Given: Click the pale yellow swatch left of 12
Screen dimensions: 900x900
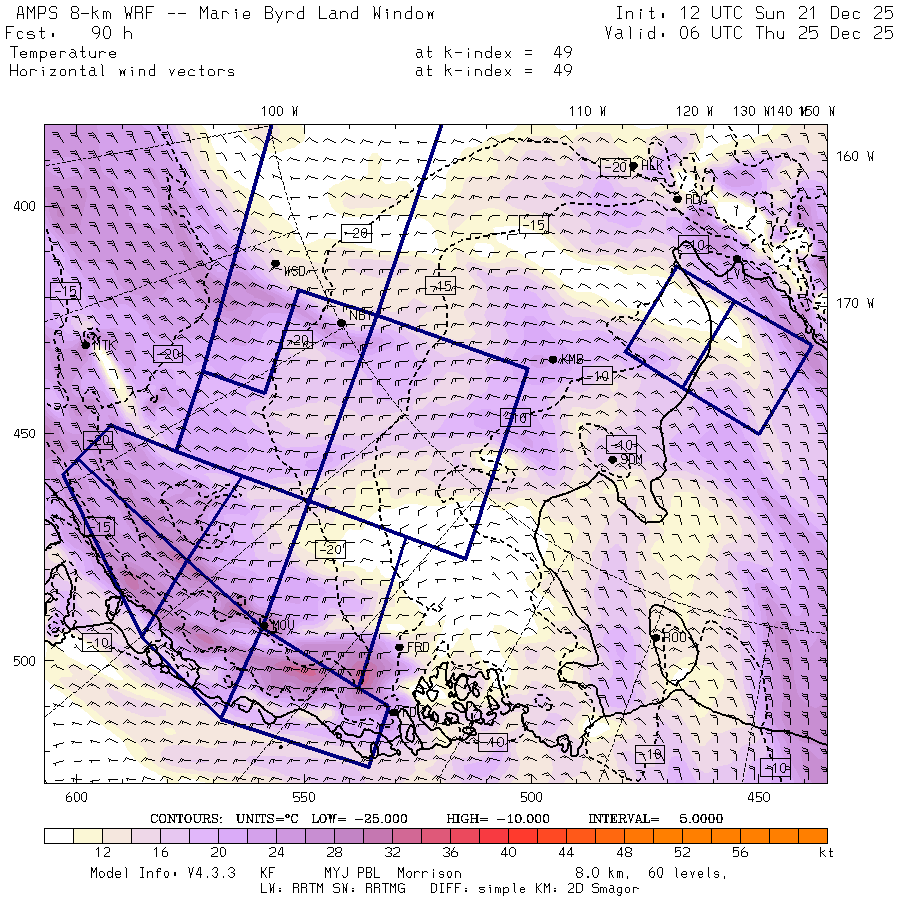Looking at the screenshot, I should click(x=88, y=836).
